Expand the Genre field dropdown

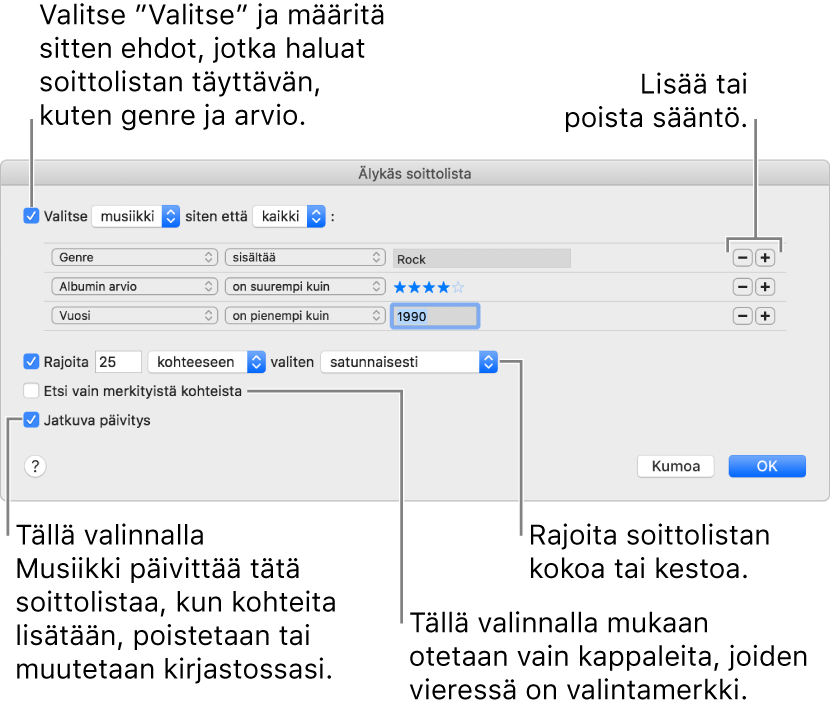134,258
